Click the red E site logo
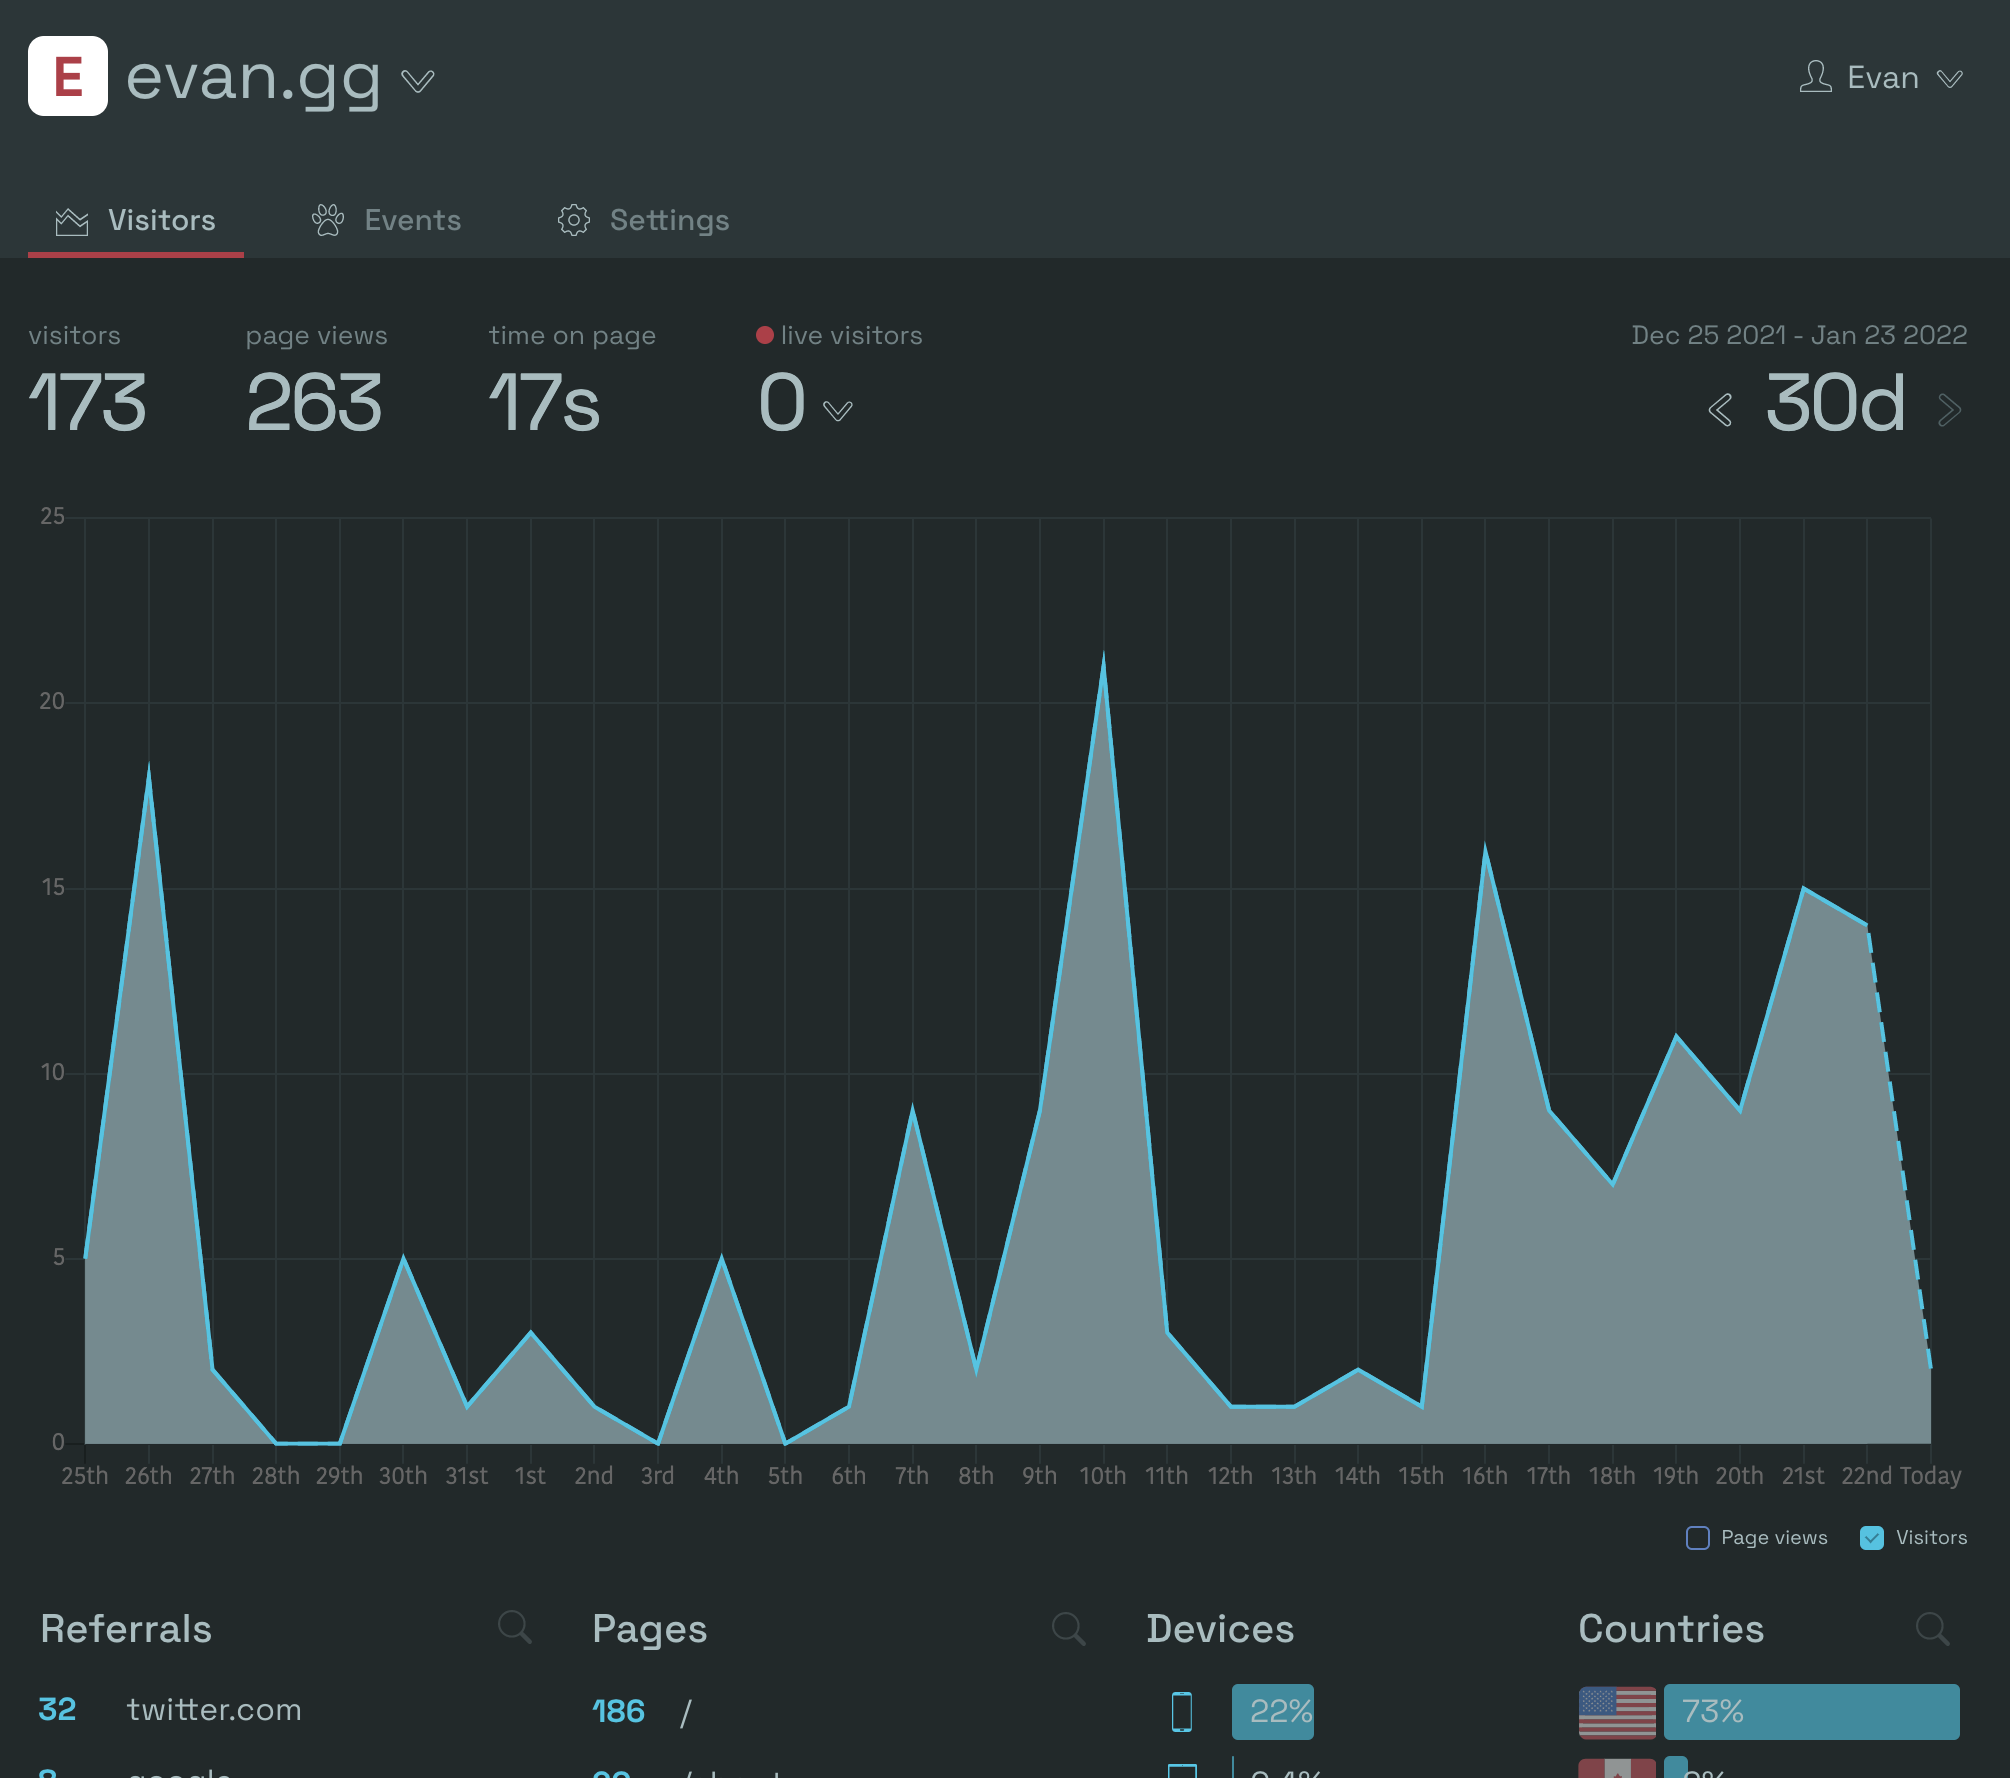This screenshot has width=2010, height=1778. [68, 76]
